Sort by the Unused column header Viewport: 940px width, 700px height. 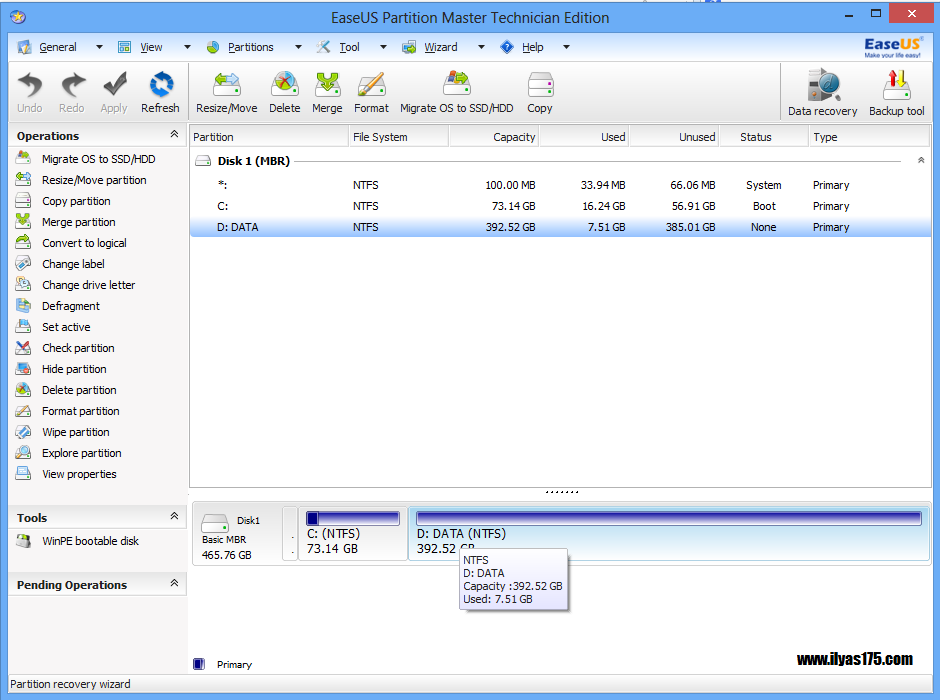pyautogui.click(x=674, y=137)
